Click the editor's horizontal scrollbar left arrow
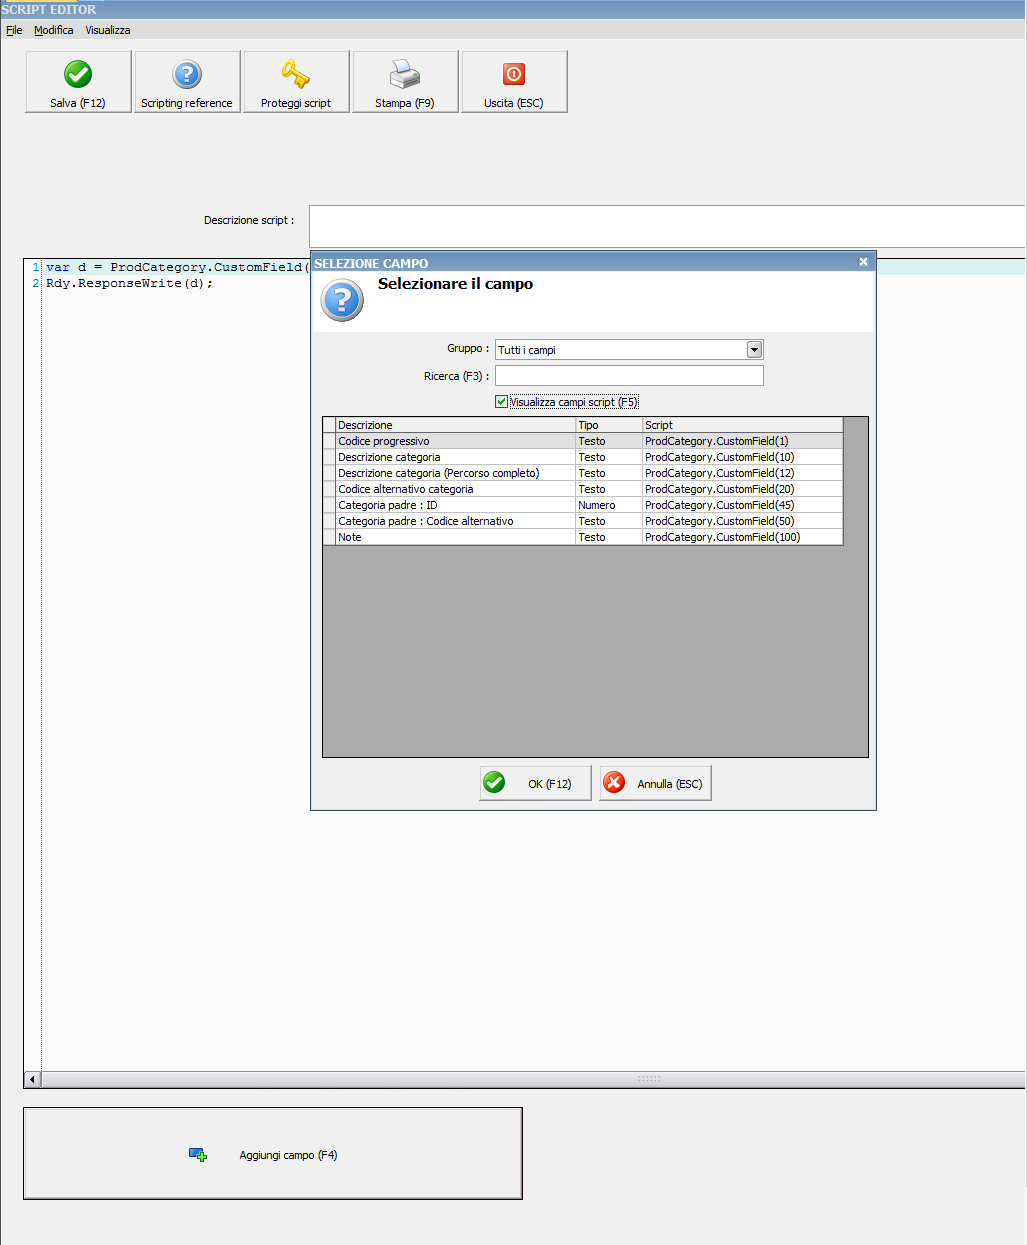Screen dimensions: 1027x1245 click(x=32, y=1079)
